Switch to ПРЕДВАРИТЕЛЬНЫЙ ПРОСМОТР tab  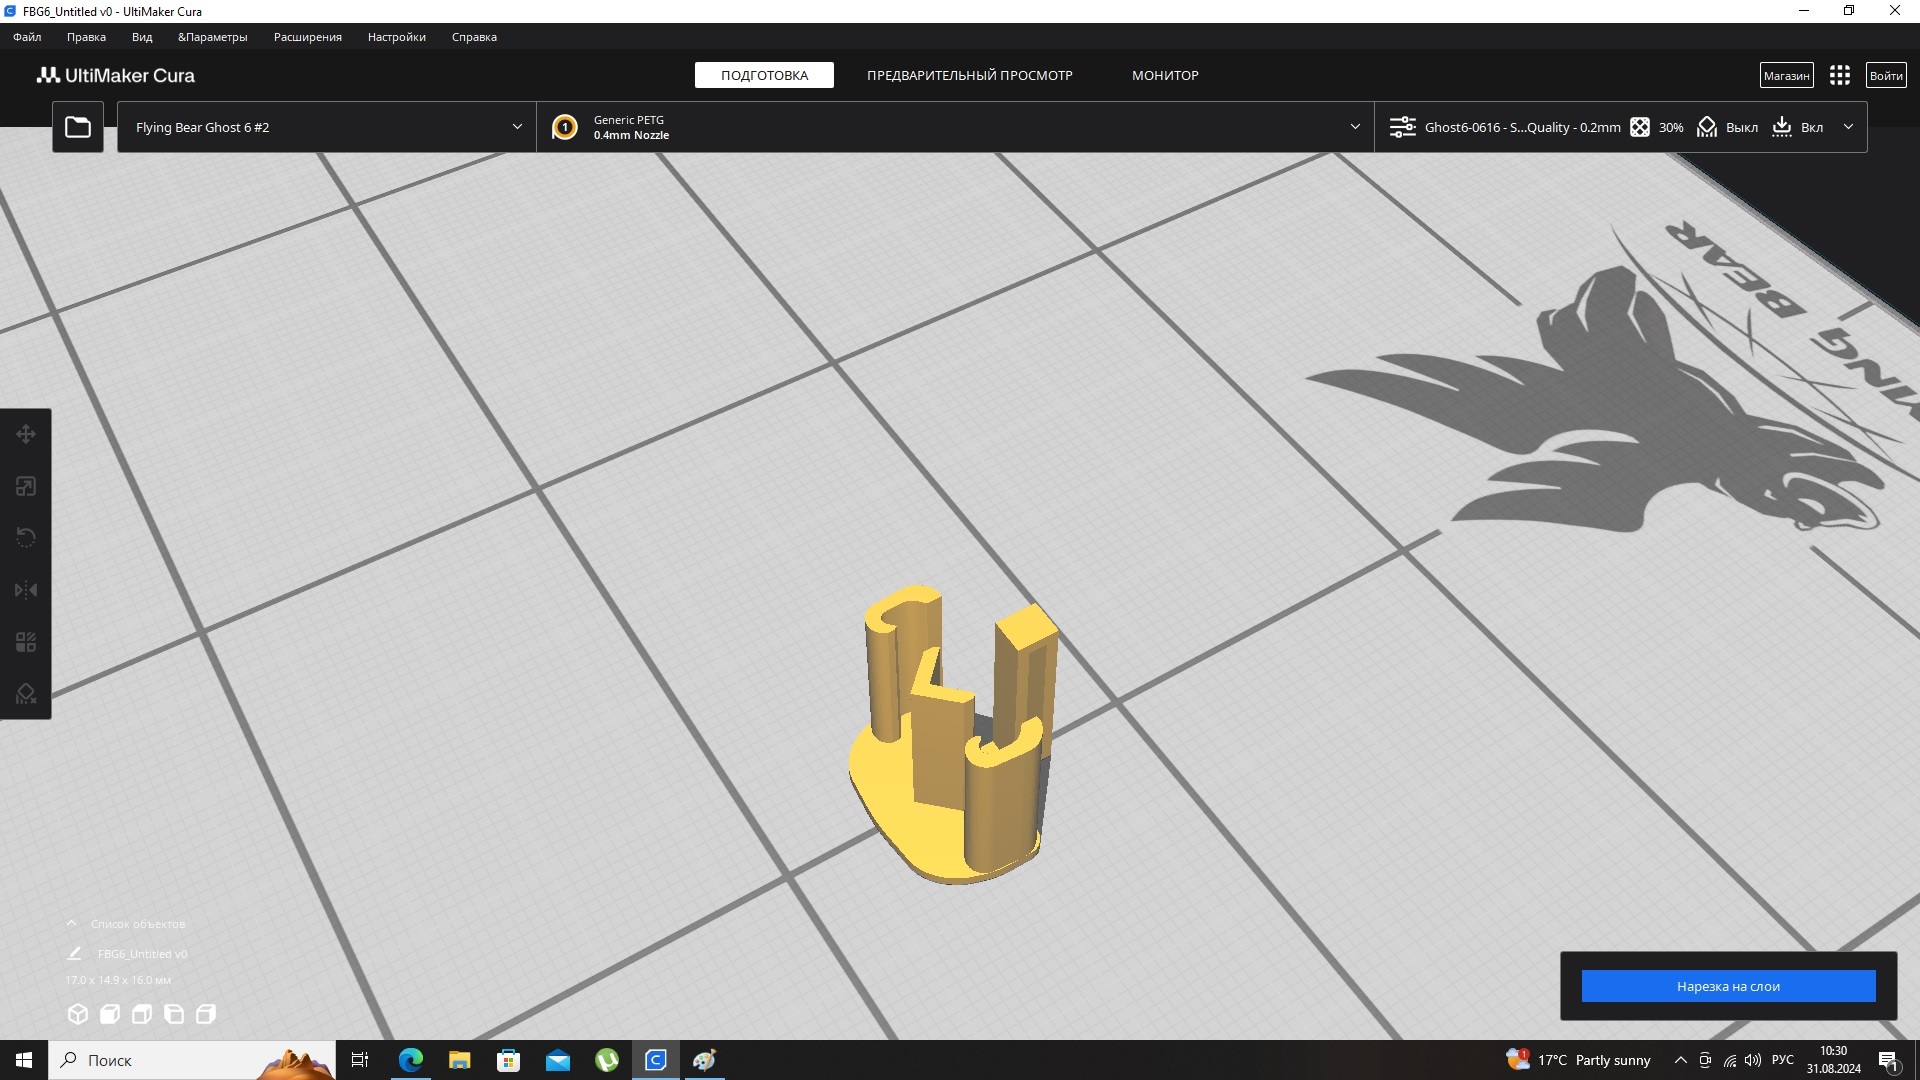[x=970, y=75]
